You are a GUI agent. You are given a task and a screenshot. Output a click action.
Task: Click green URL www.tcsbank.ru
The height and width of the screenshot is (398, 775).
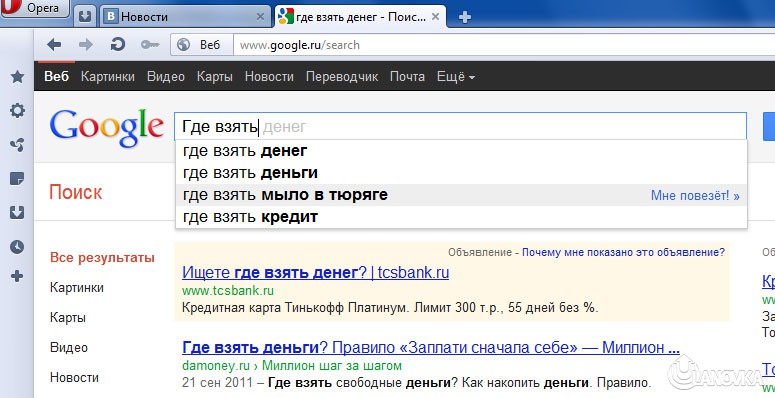(x=228, y=290)
